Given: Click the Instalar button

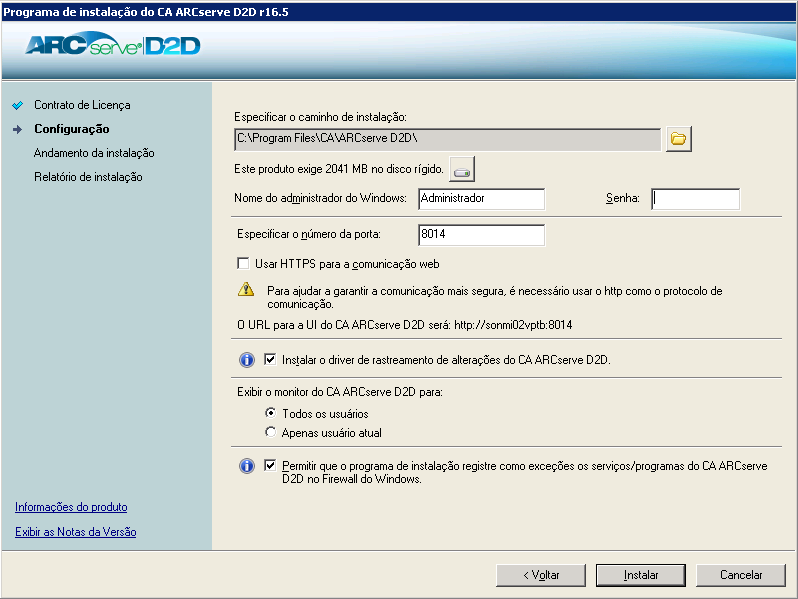Looking at the screenshot, I should coord(641,575).
